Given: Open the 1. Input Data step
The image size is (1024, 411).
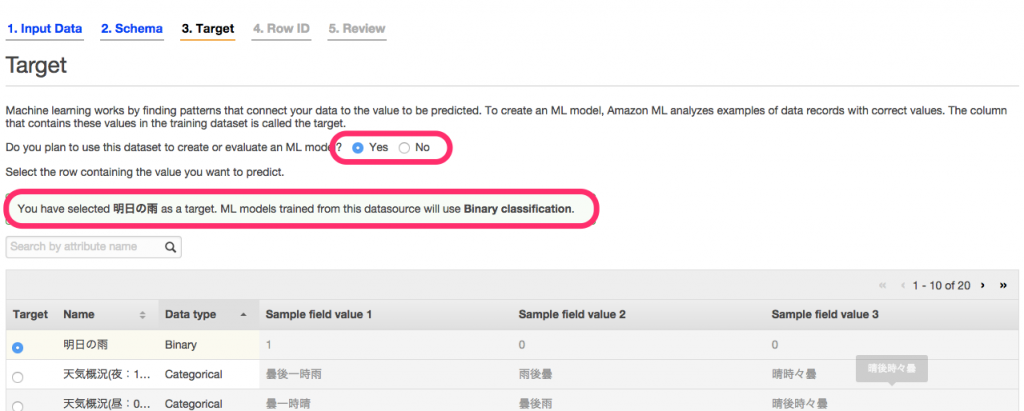Looking at the screenshot, I should click(x=45, y=29).
